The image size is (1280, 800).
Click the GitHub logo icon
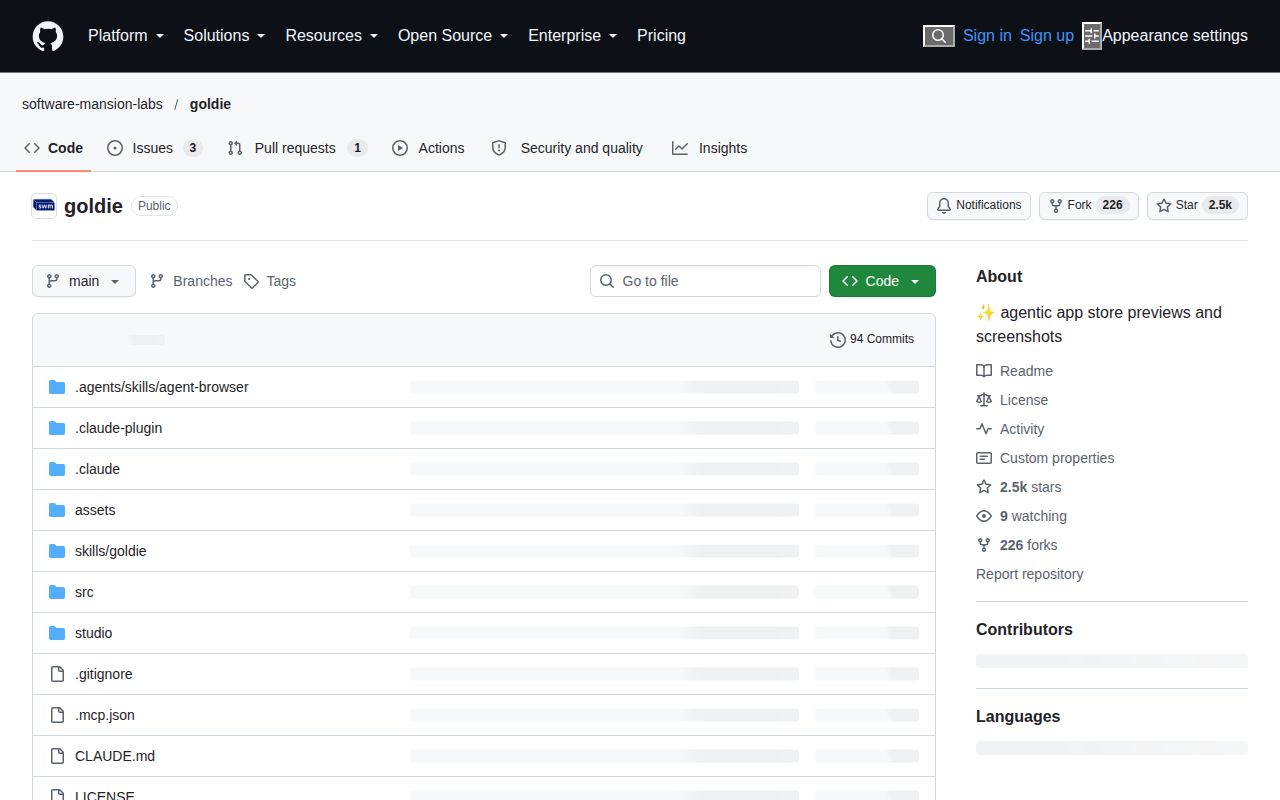(x=48, y=36)
